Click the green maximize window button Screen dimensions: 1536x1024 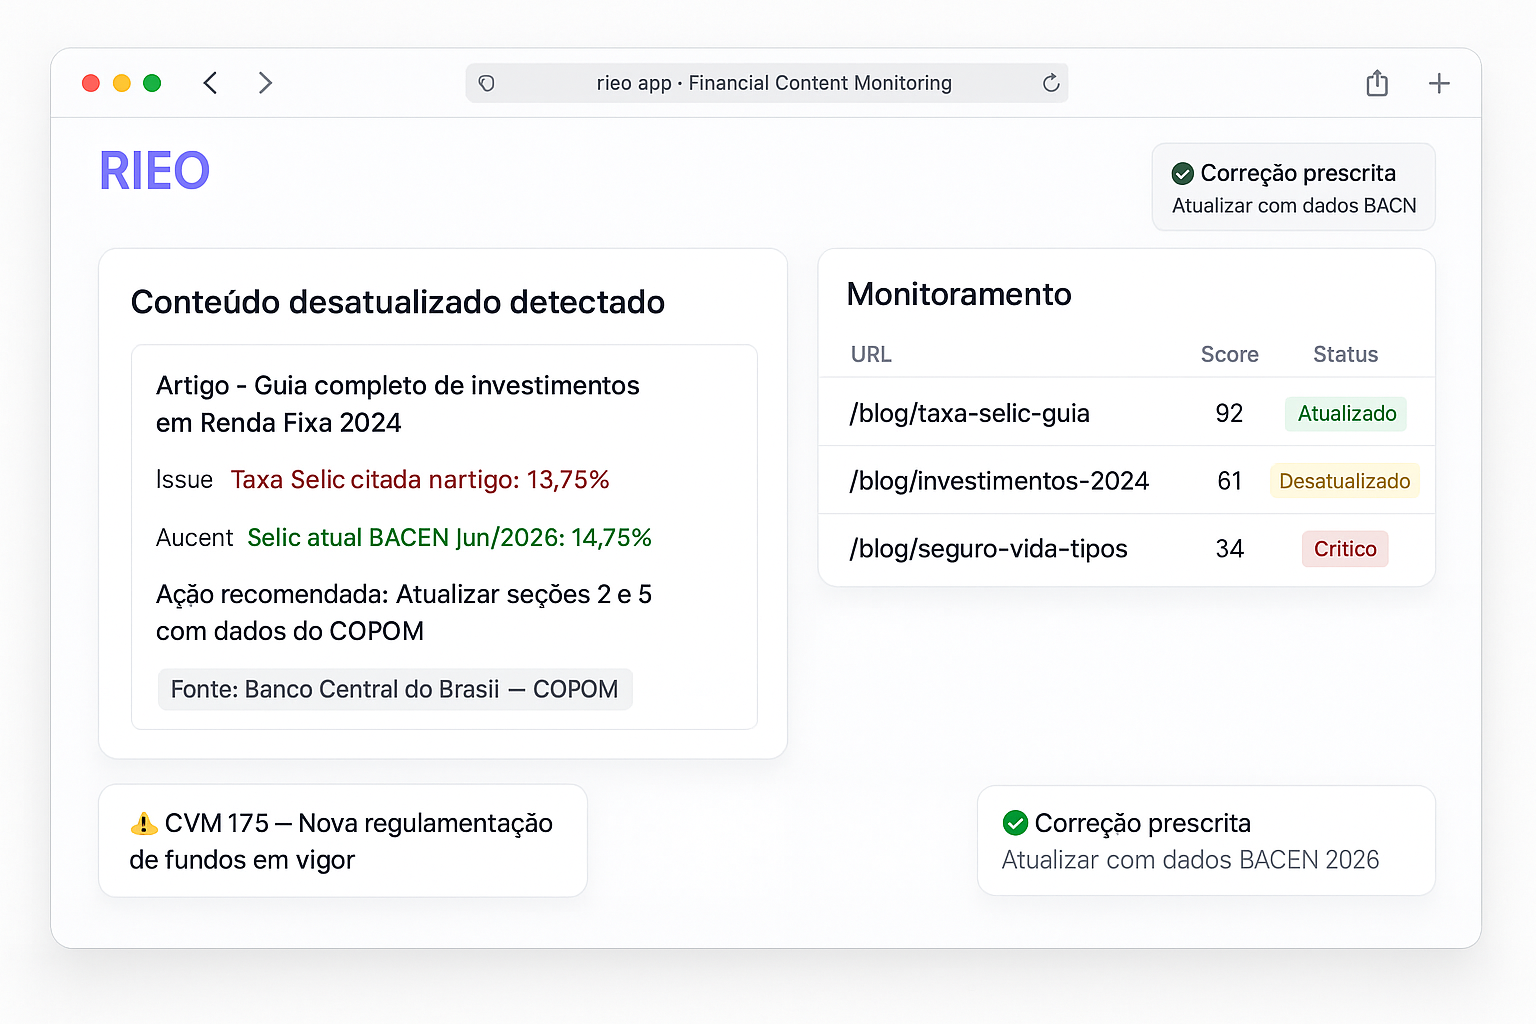click(152, 83)
